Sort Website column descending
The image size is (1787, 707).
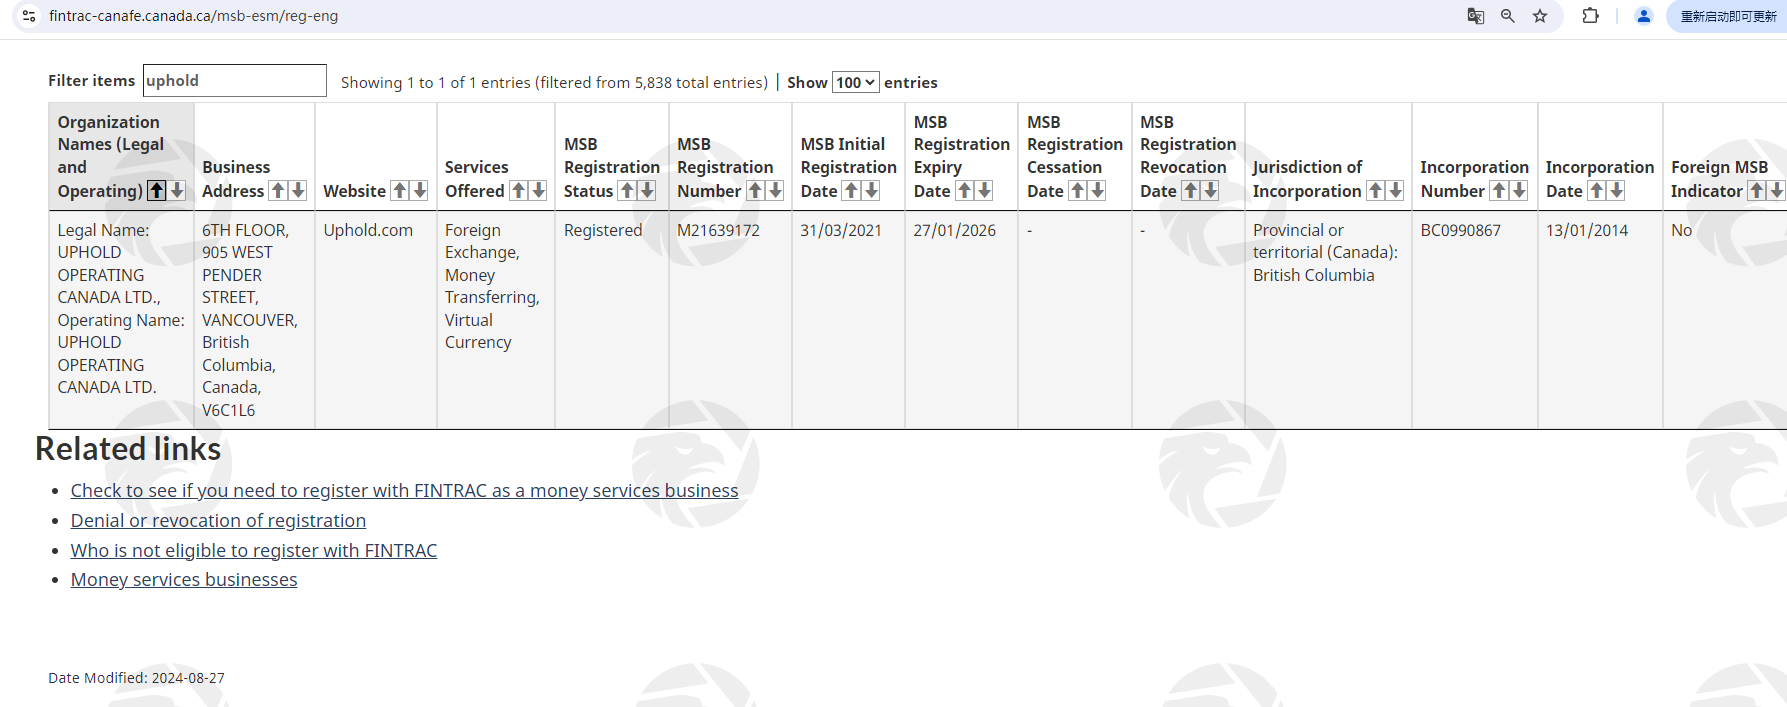point(420,190)
